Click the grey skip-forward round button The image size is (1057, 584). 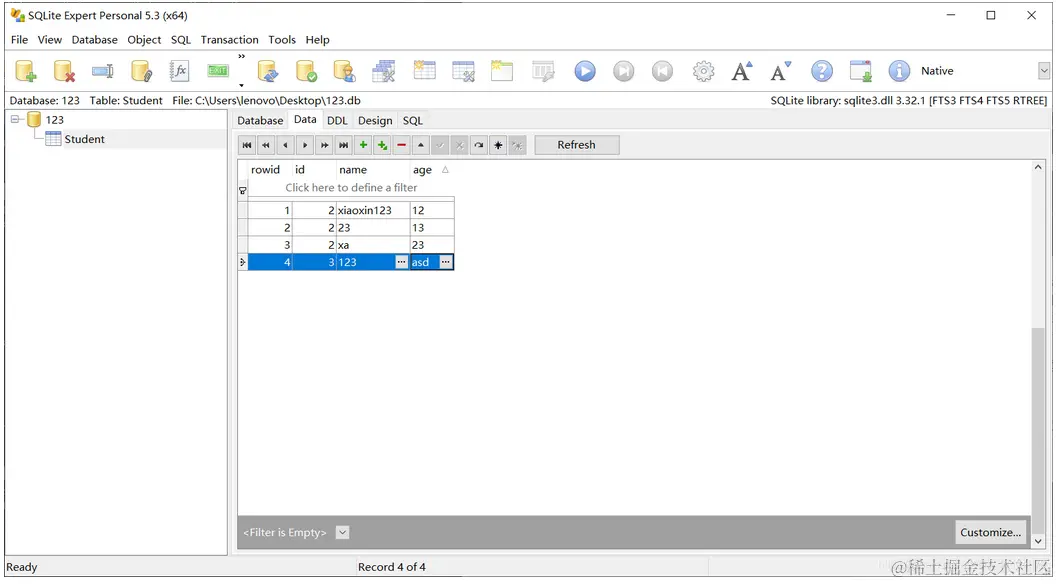click(624, 71)
